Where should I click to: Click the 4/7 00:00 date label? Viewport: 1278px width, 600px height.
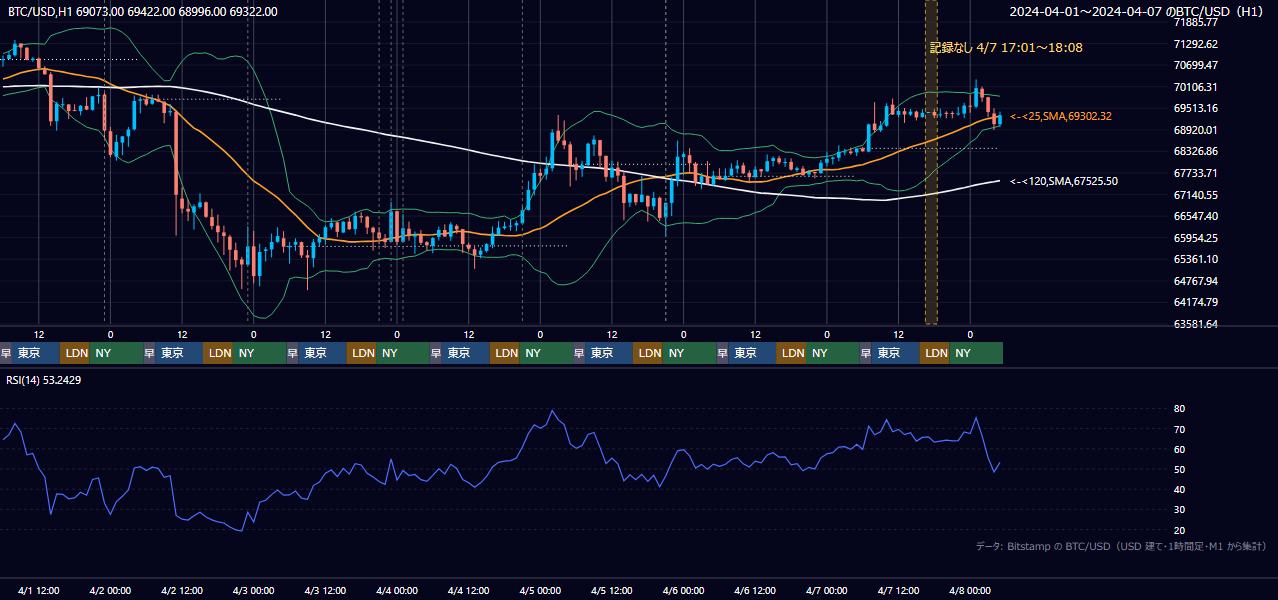[x=827, y=591]
